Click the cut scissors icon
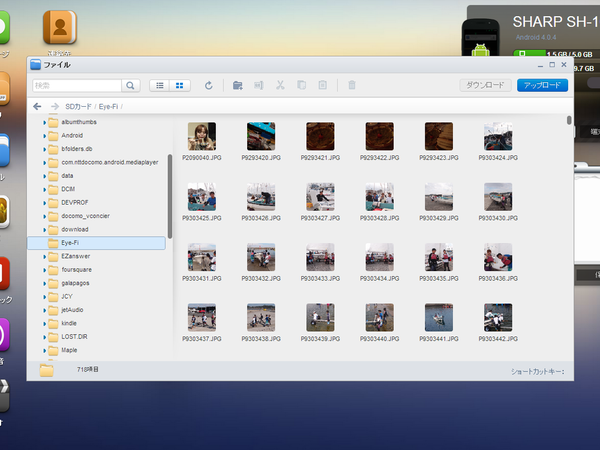The height and width of the screenshot is (450, 600). tap(280, 85)
